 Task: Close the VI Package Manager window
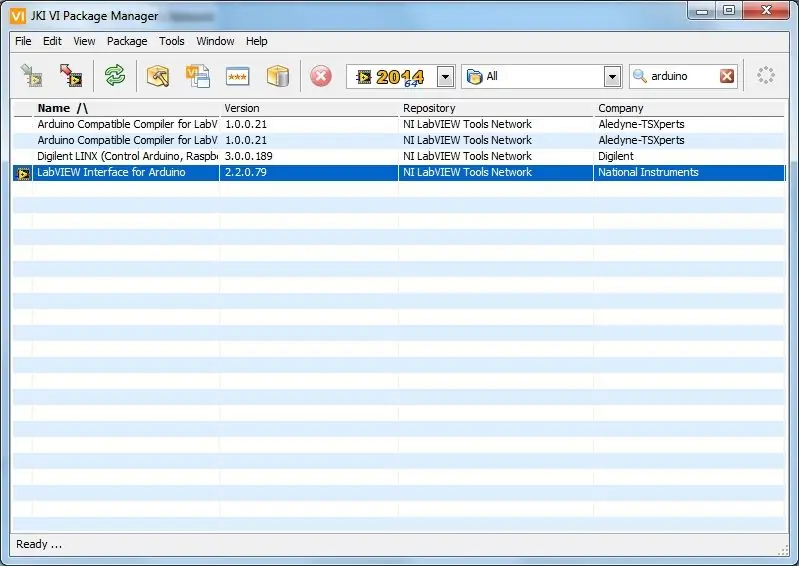(766, 10)
